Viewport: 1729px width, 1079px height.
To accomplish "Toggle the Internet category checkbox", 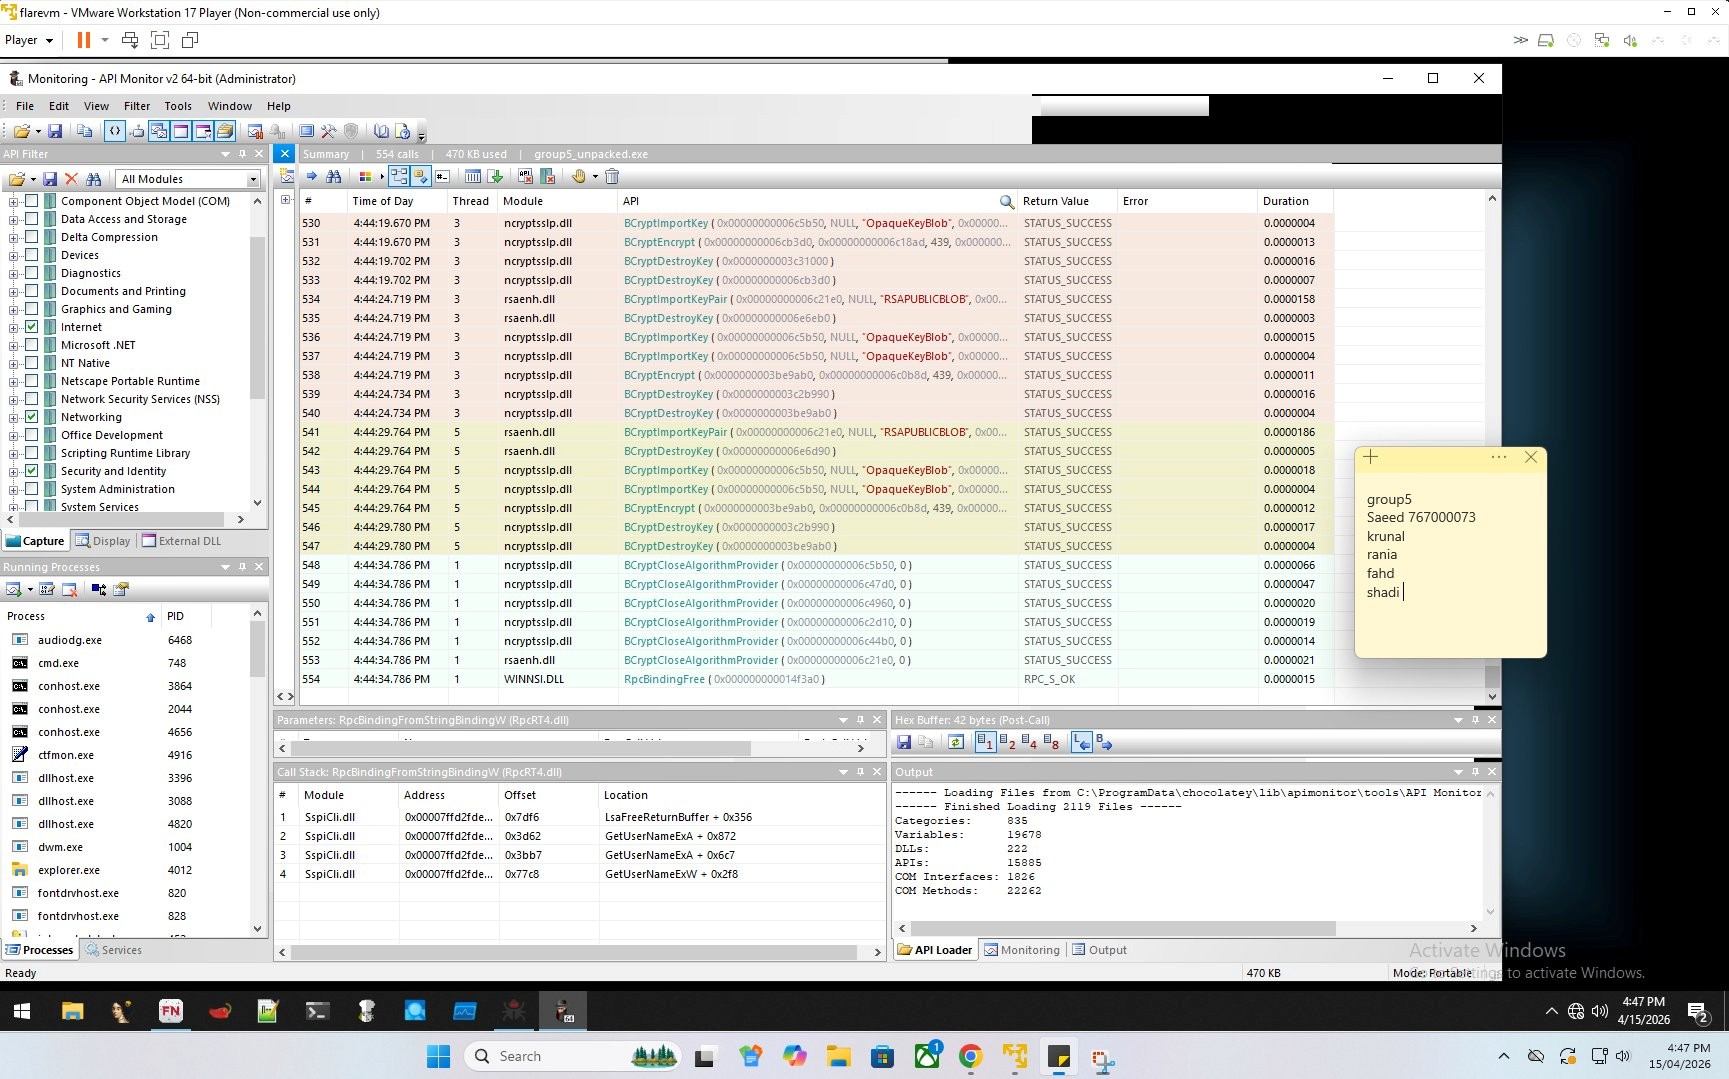I will coord(32,327).
